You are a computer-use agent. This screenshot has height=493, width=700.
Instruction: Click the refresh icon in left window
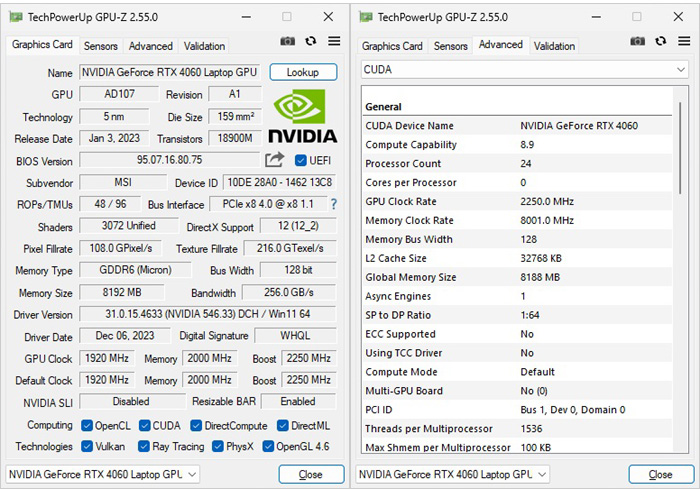[x=311, y=41]
